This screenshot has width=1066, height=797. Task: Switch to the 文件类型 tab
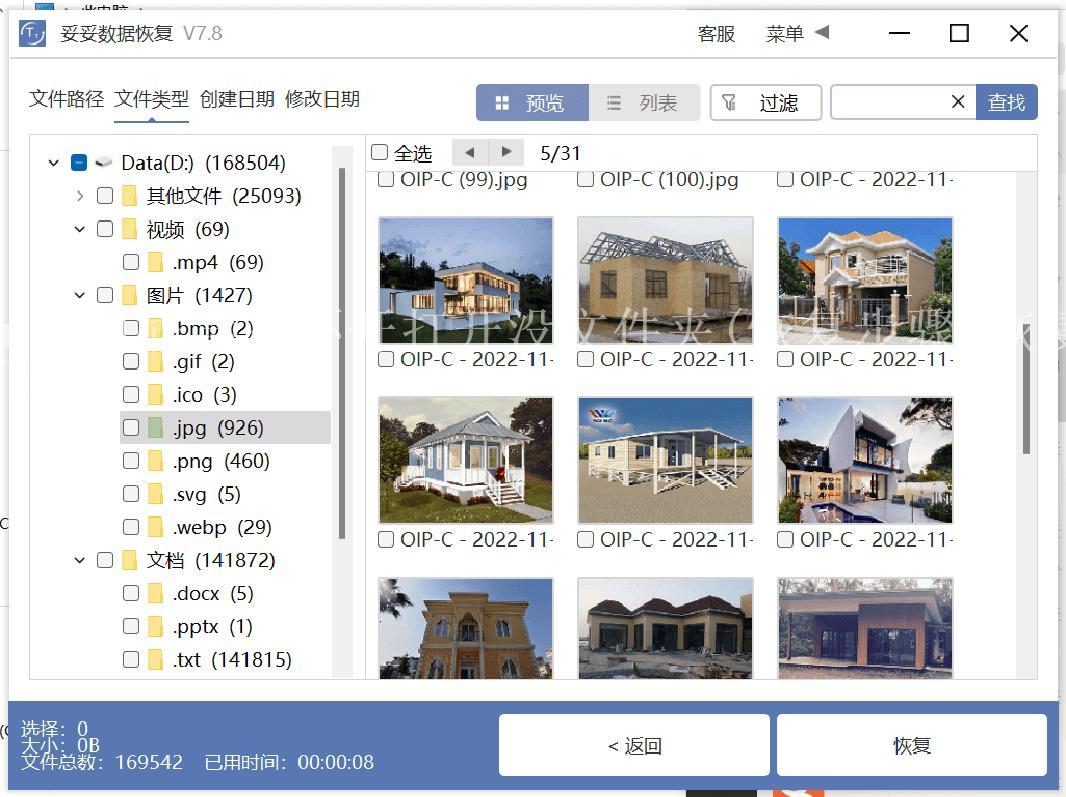tap(151, 99)
